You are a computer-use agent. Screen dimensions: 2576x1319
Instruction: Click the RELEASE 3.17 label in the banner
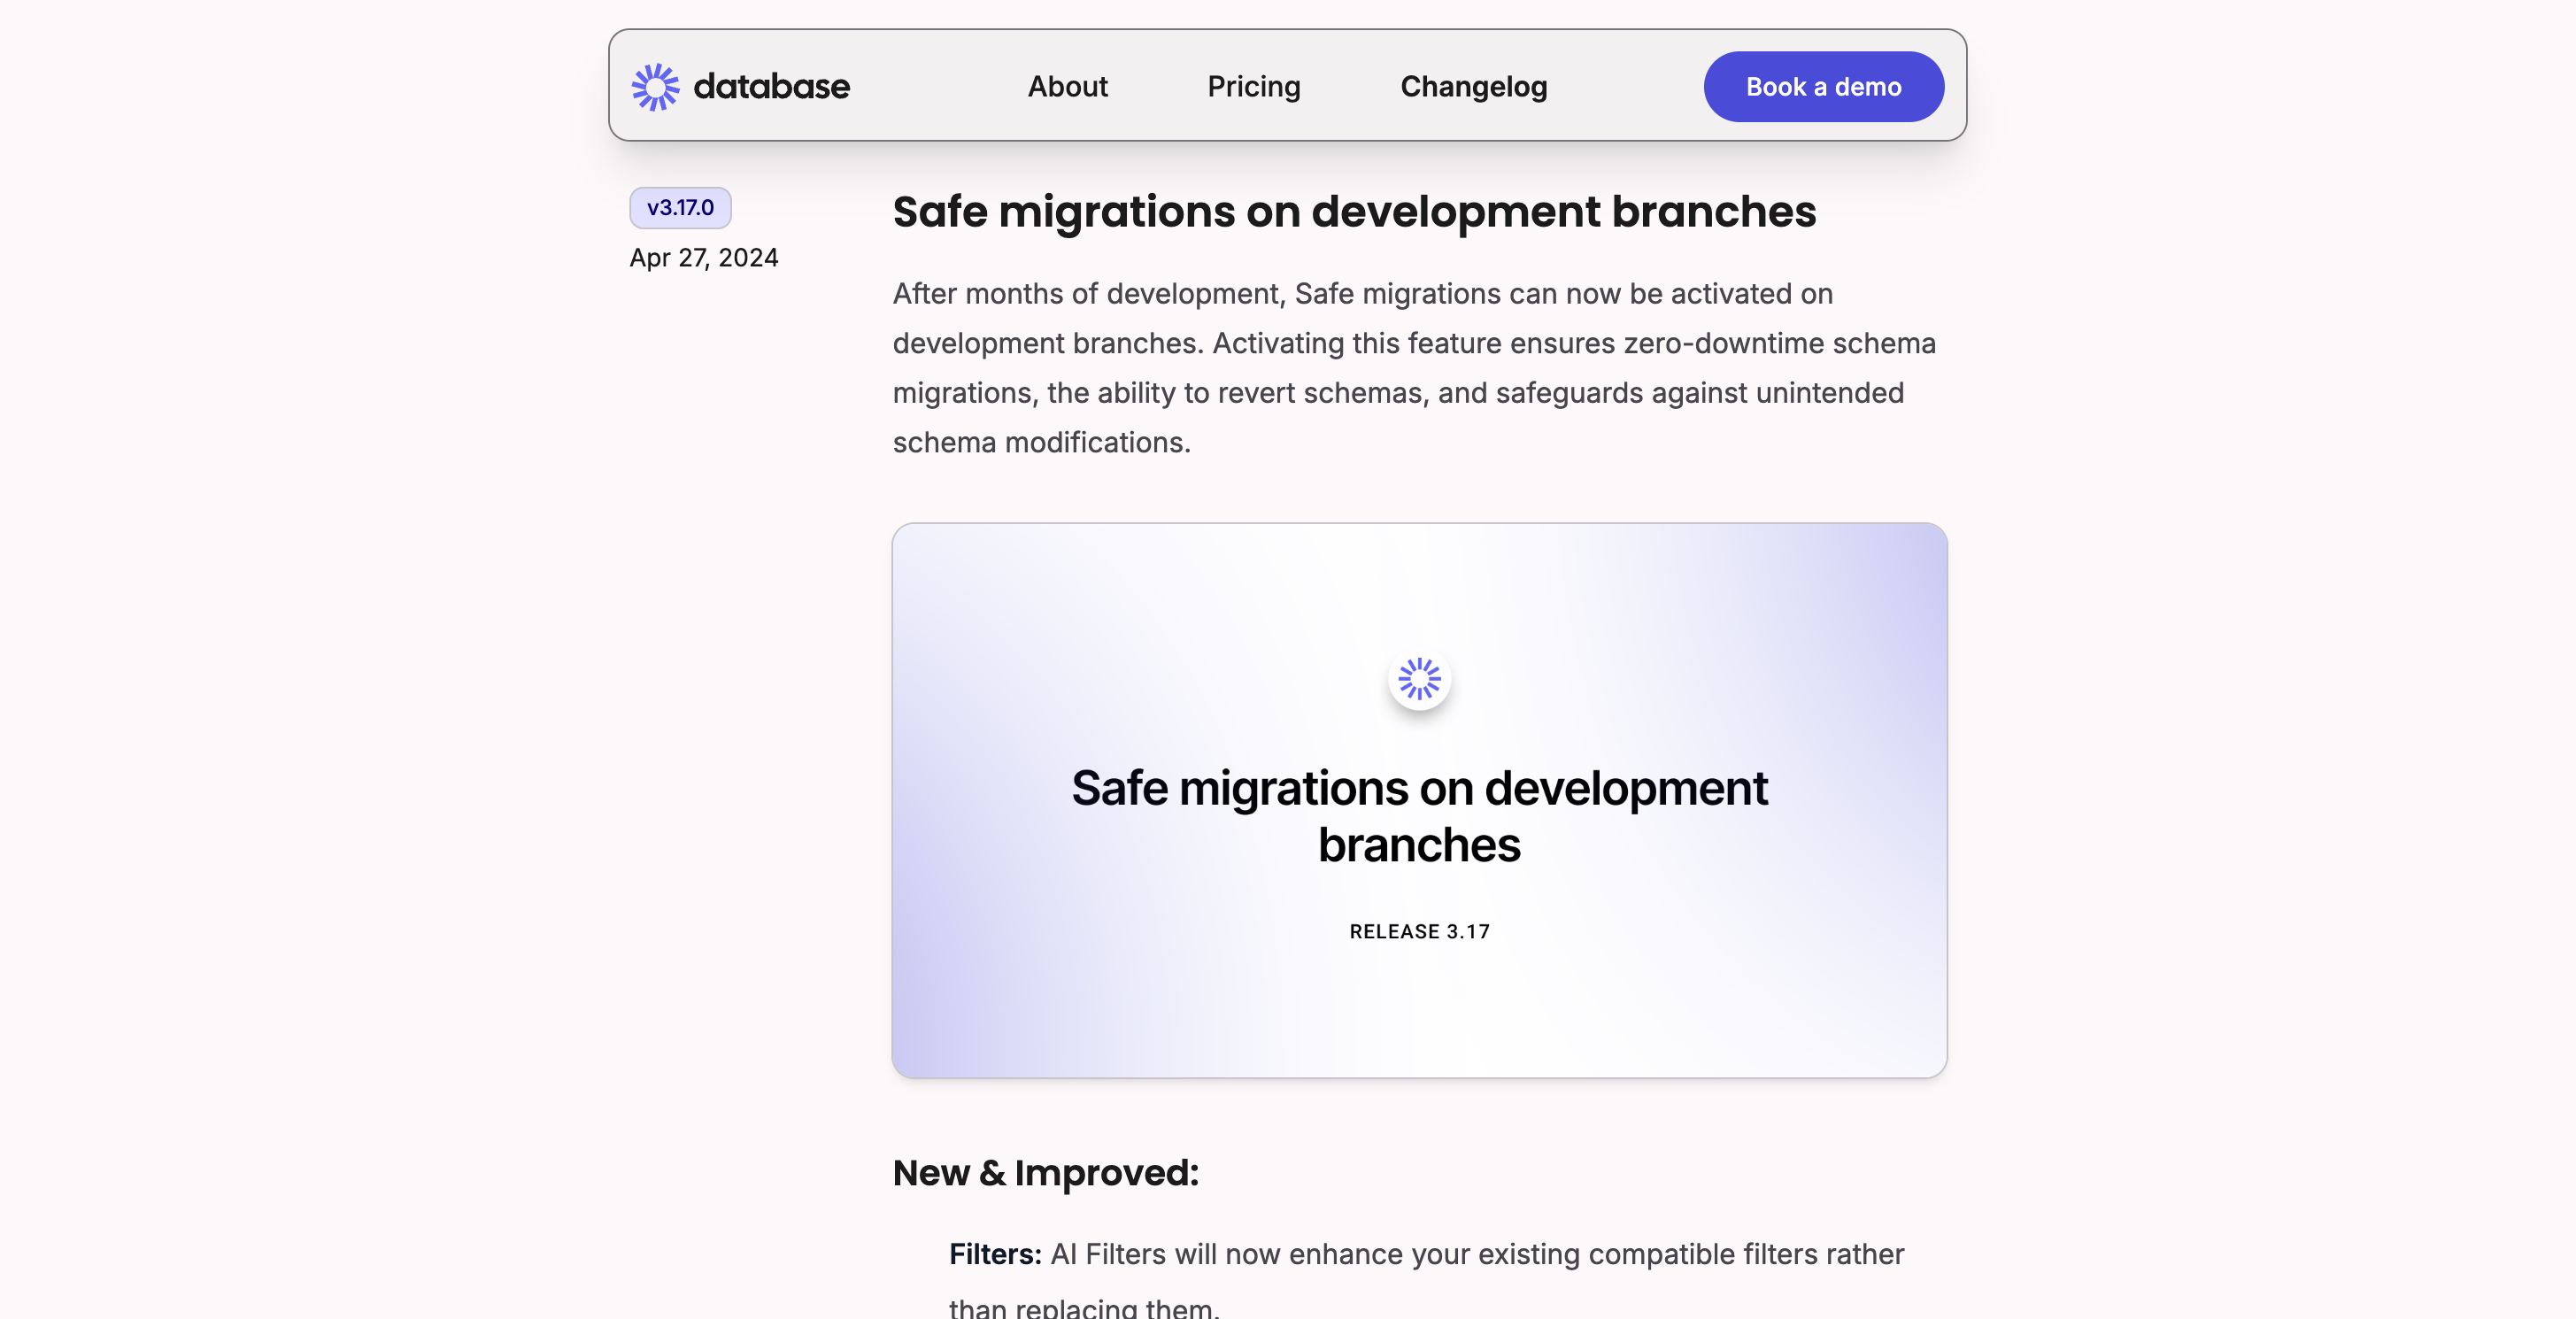pyautogui.click(x=1419, y=930)
